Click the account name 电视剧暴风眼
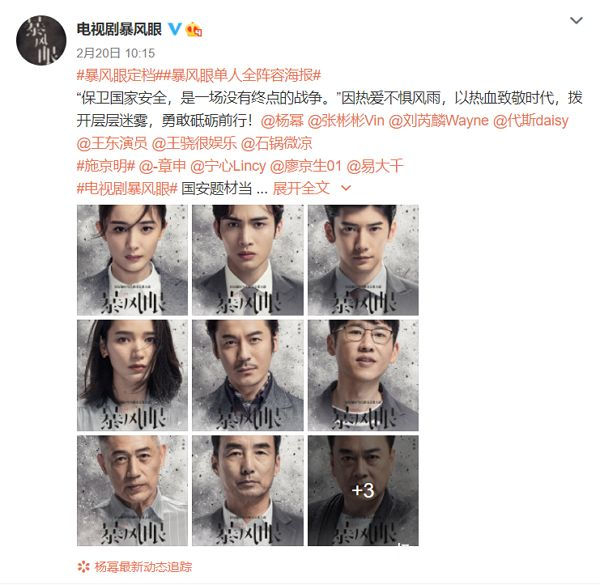Screen dimensions: 600x585 [x=119, y=29]
